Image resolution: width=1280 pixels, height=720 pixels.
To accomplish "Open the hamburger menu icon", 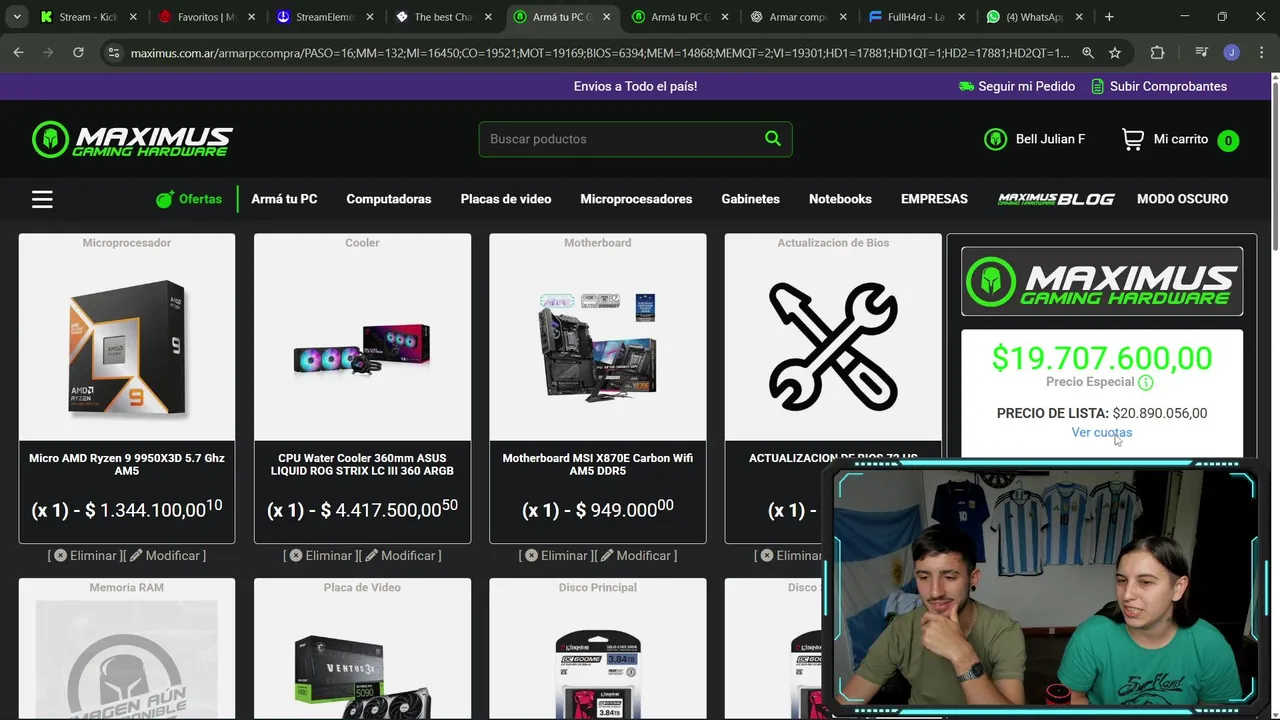I will click(x=42, y=199).
